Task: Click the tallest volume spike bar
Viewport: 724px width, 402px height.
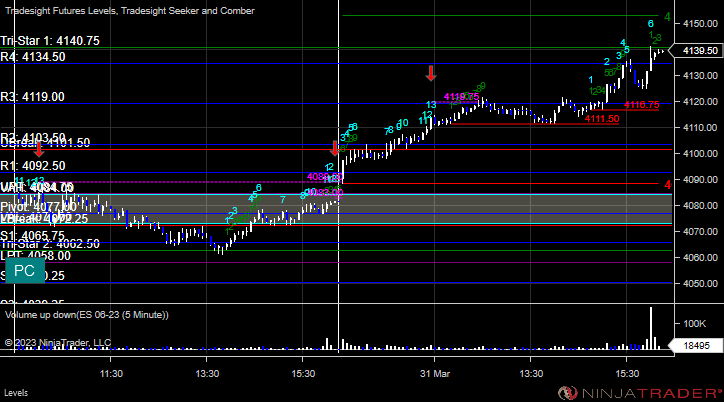Action: [x=651, y=328]
